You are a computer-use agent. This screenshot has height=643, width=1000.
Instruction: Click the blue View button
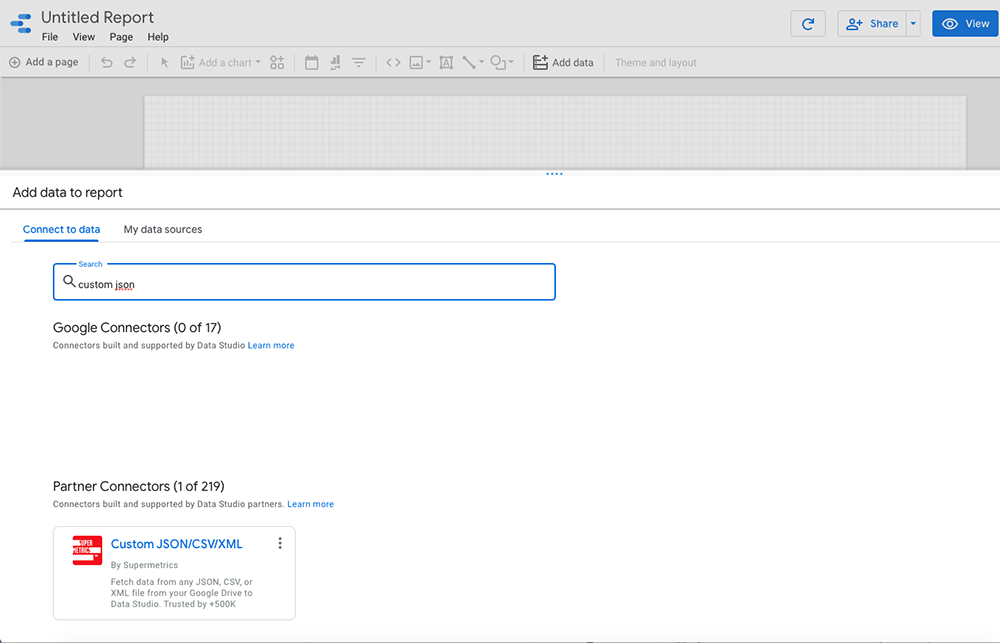click(x=966, y=24)
